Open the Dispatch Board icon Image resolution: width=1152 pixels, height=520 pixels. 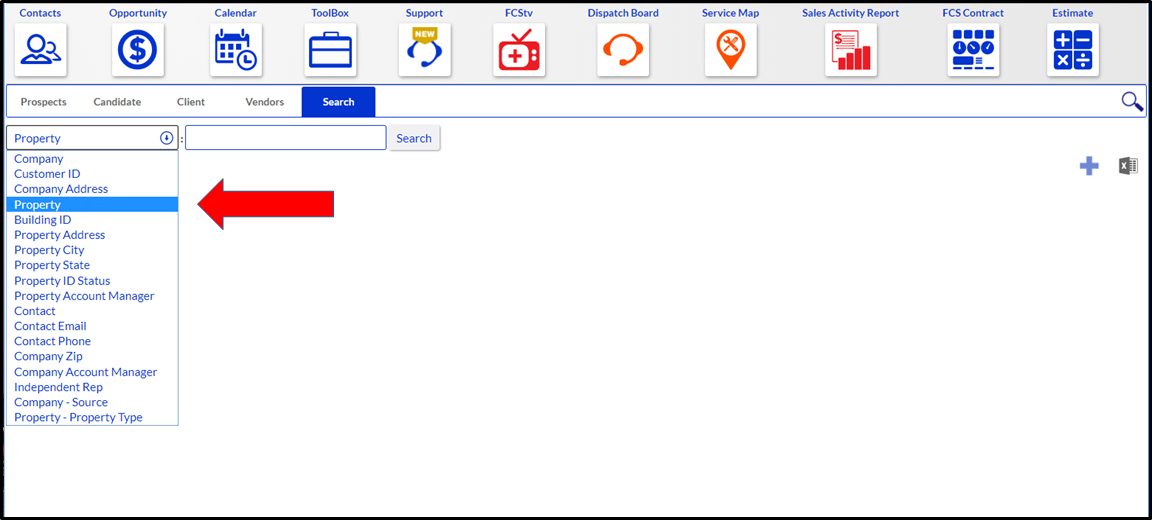623,50
